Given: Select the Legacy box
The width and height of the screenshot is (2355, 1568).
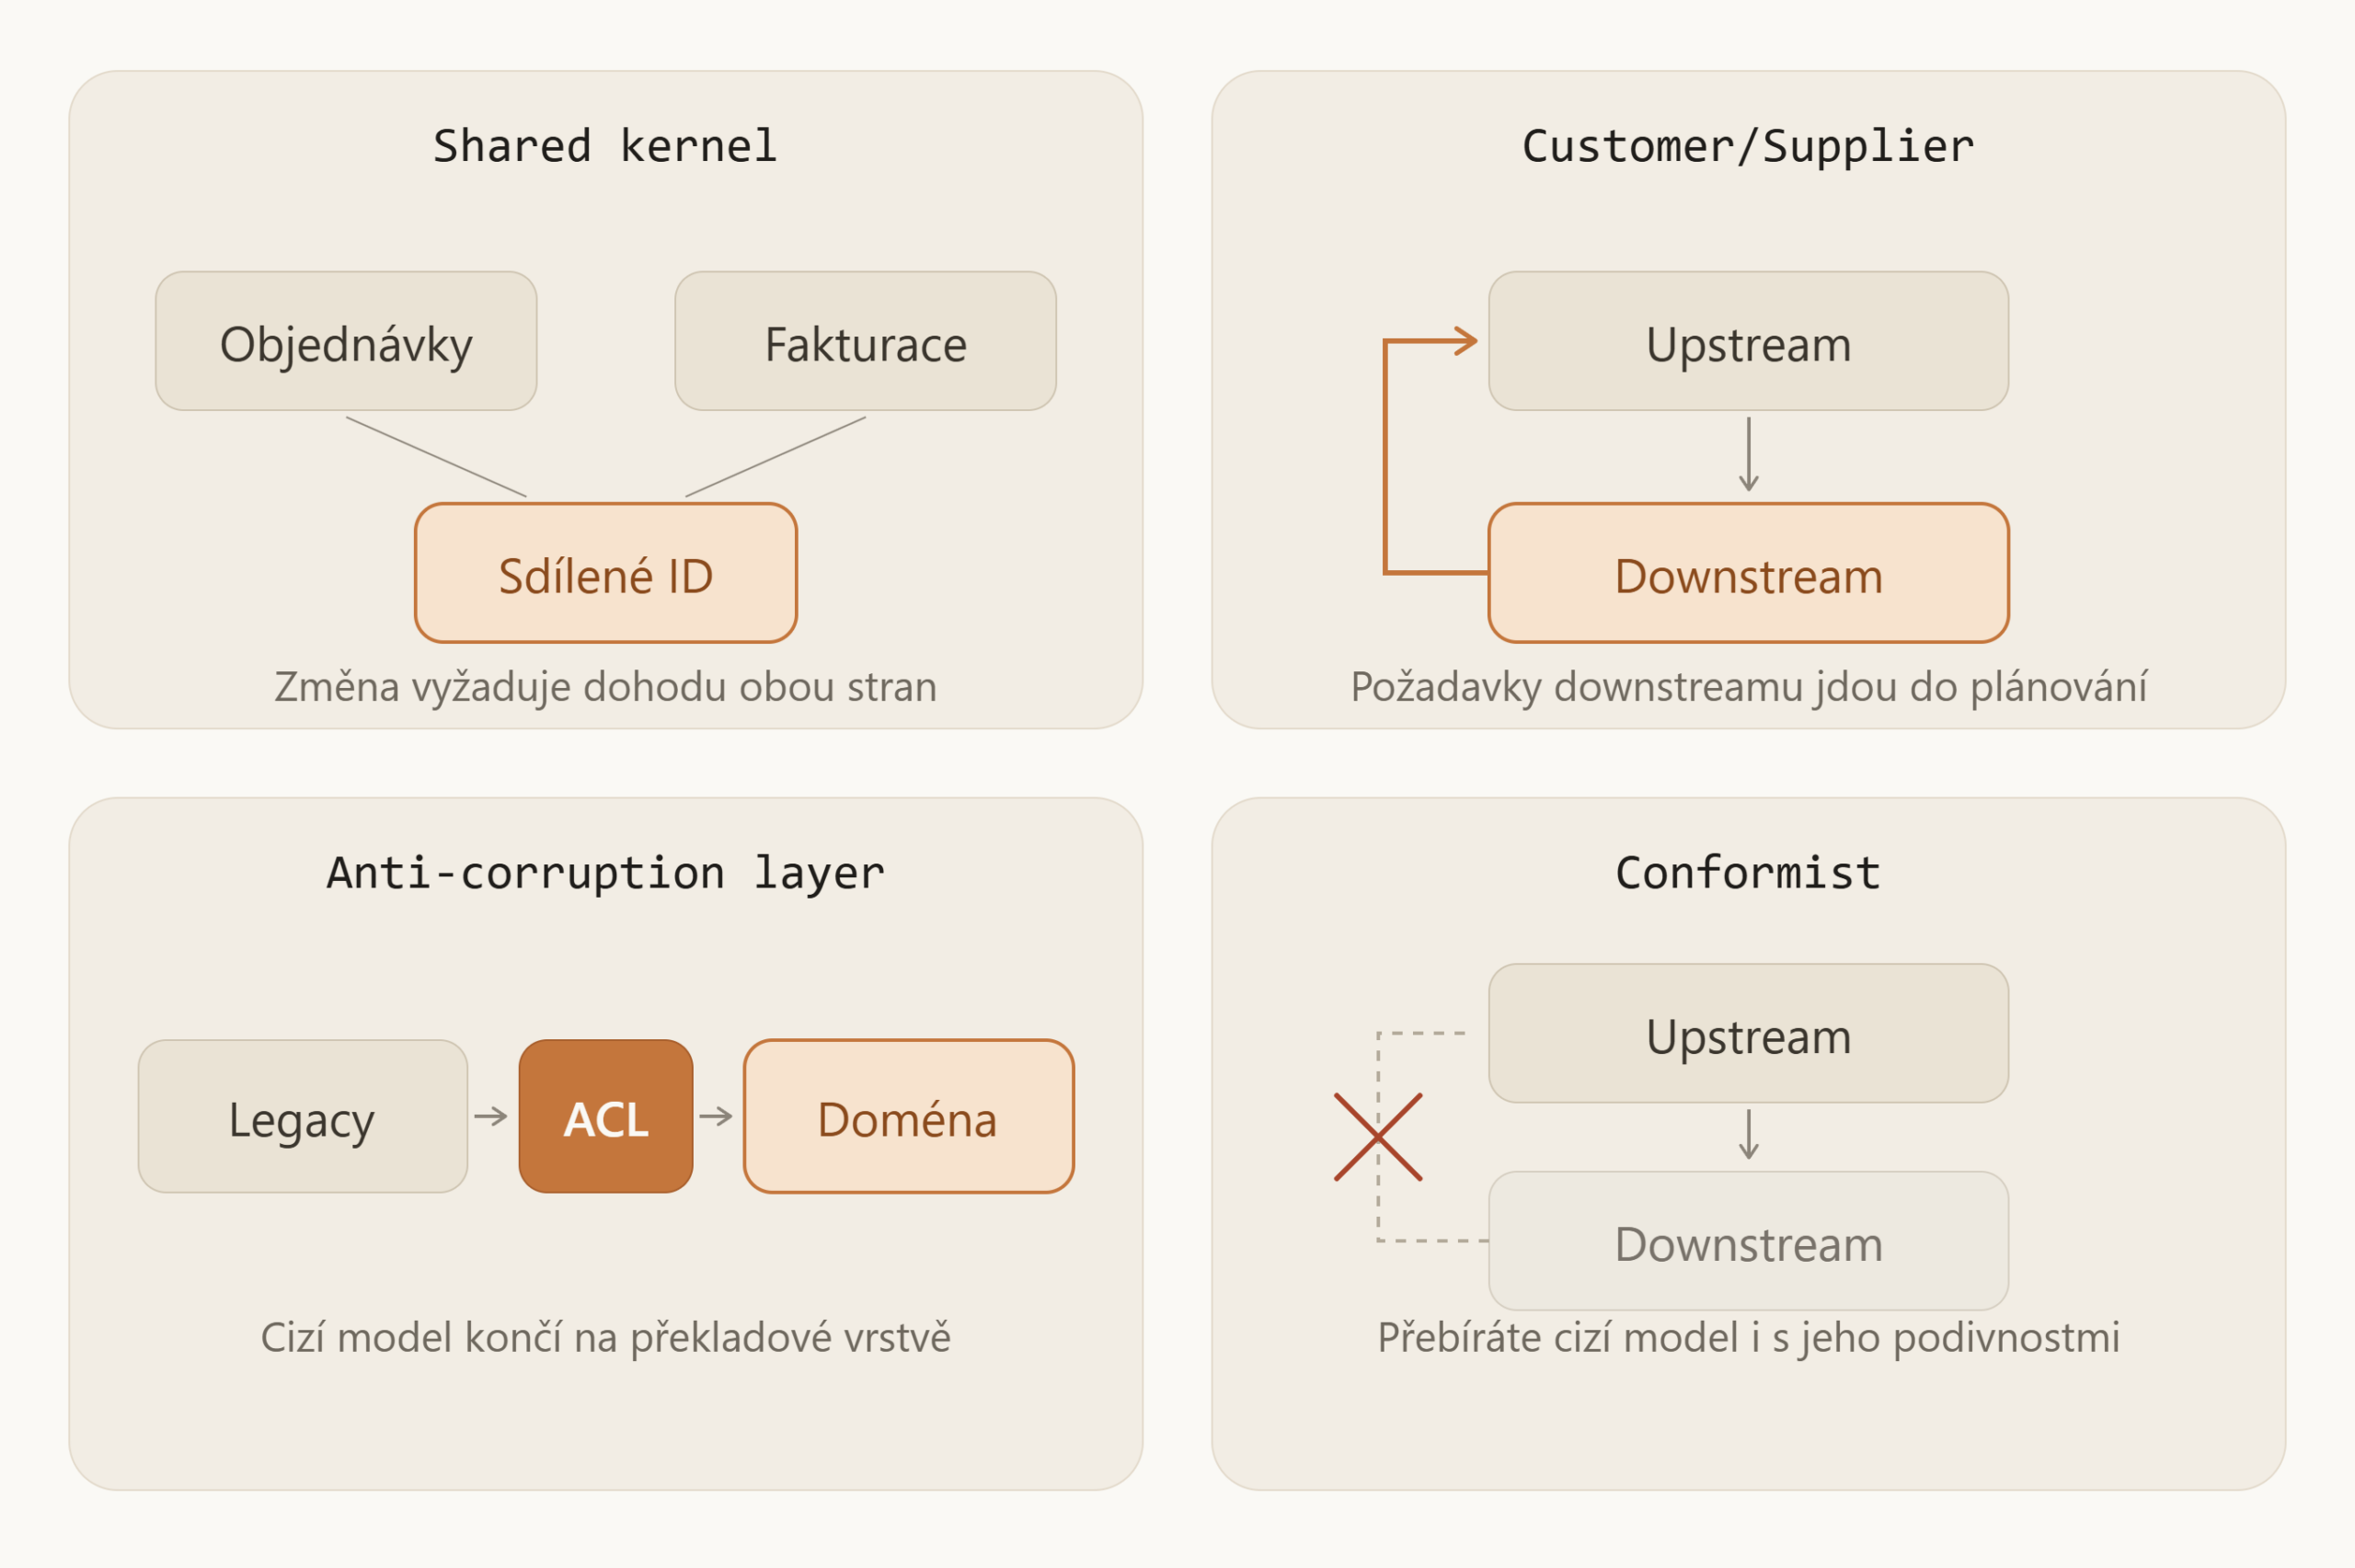Looking at the screenshot, I should (303, 1116).
